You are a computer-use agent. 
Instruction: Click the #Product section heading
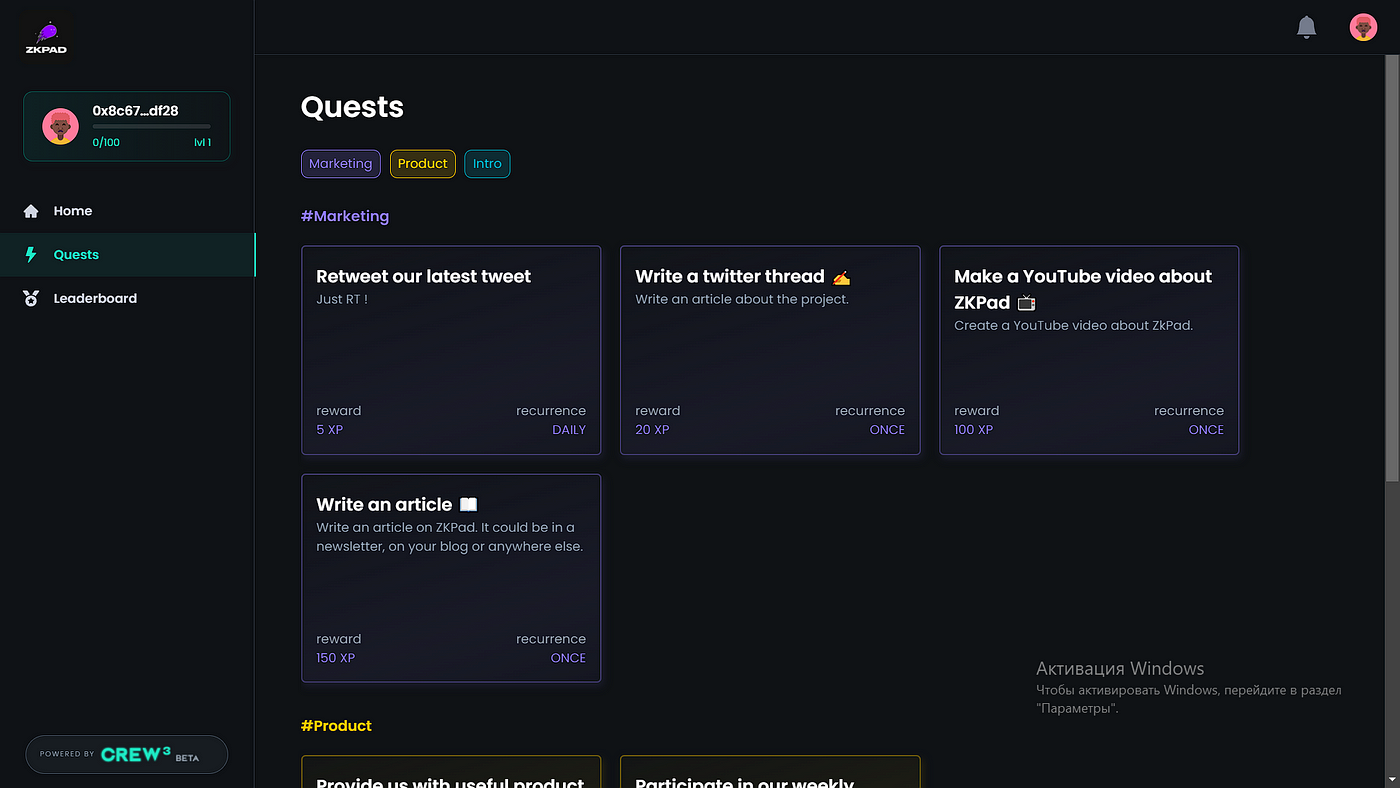pos(336,726)
